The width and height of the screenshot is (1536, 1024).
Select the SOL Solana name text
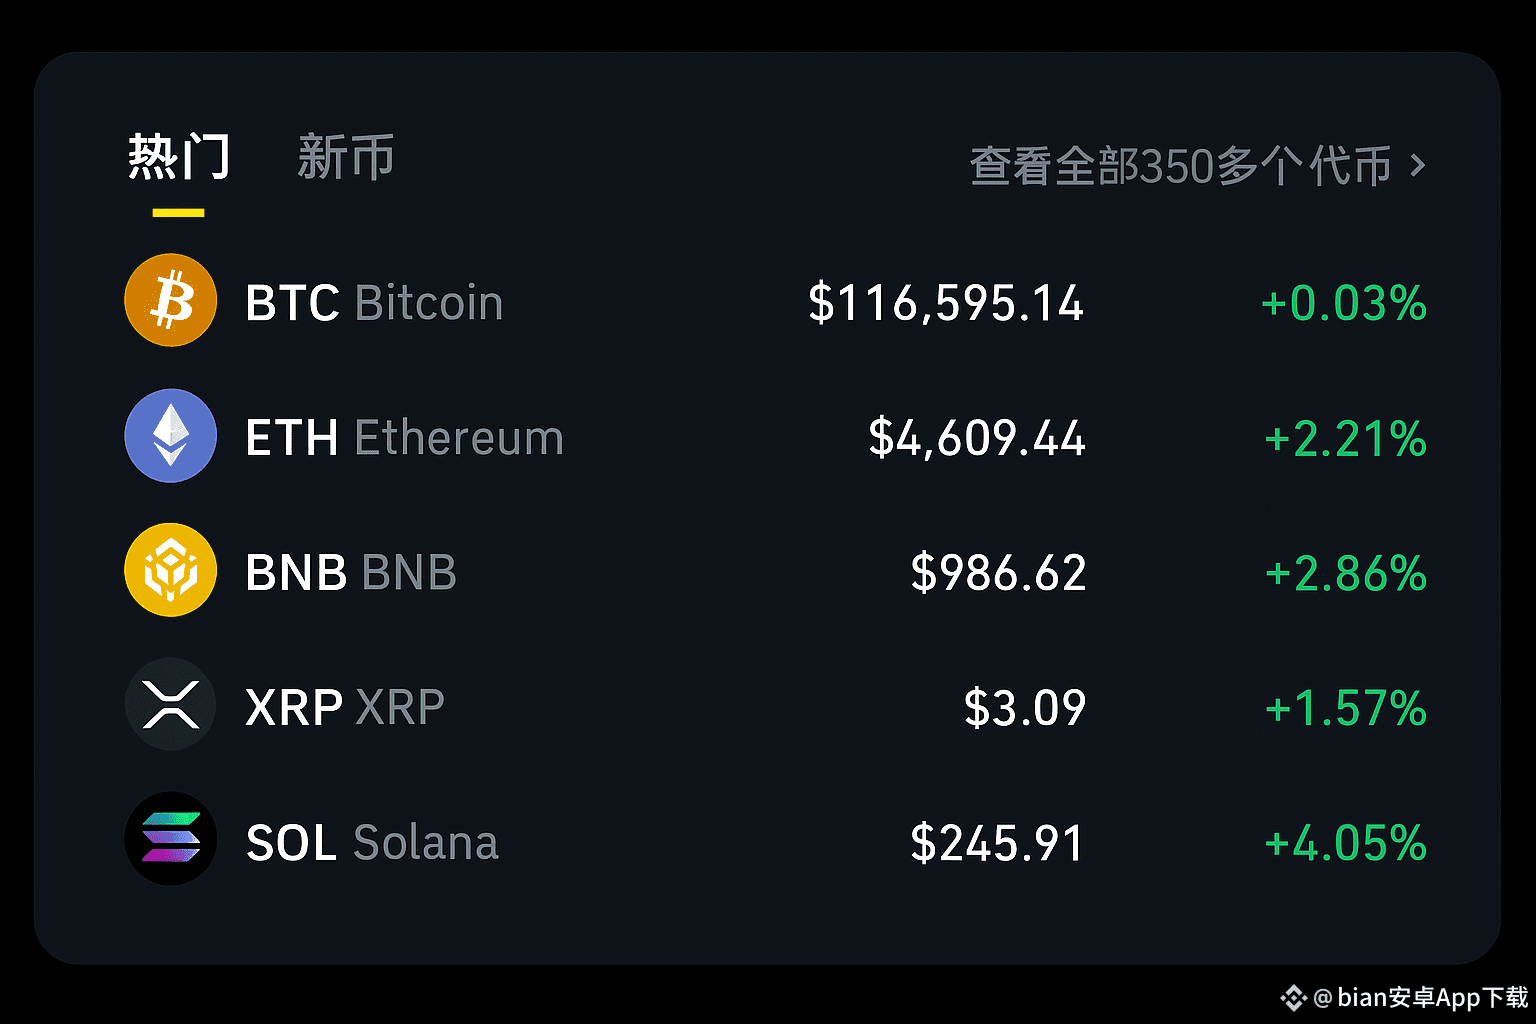[372, 843]
